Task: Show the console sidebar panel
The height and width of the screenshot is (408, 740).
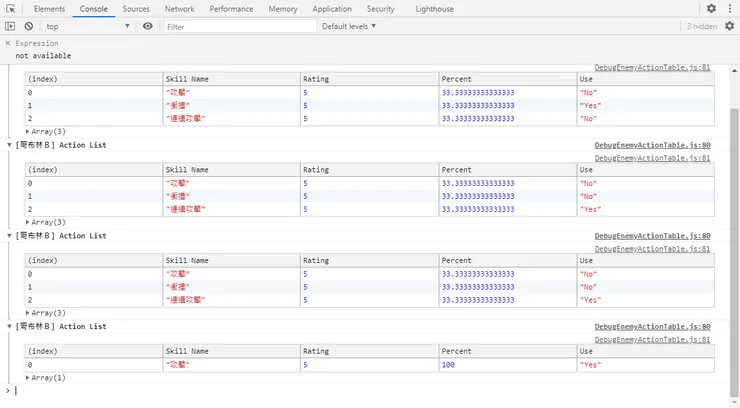Action: pyautogui.click(x=11, y=26)
